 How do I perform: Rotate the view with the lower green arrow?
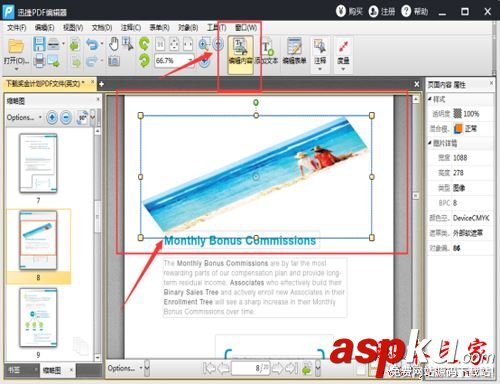point(144,61)
